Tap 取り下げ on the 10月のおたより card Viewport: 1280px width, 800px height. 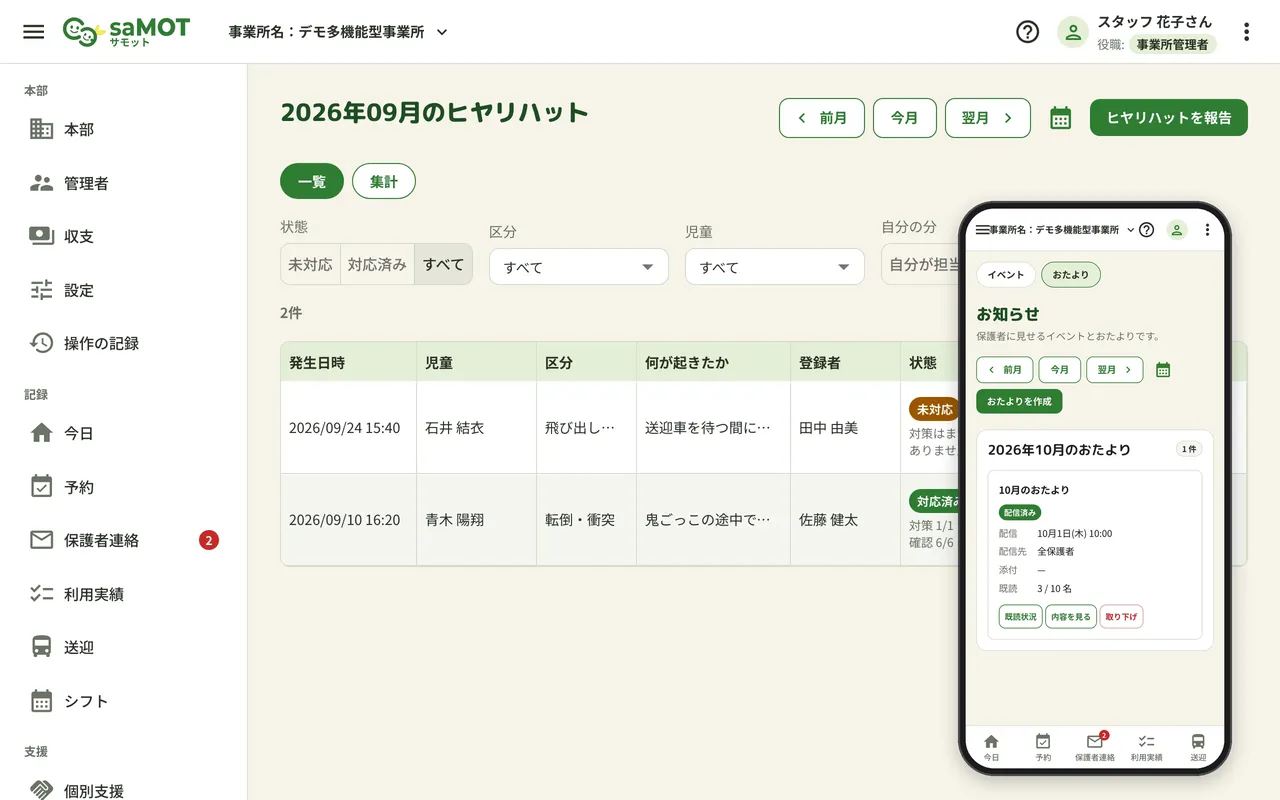tap(1121, 617)
